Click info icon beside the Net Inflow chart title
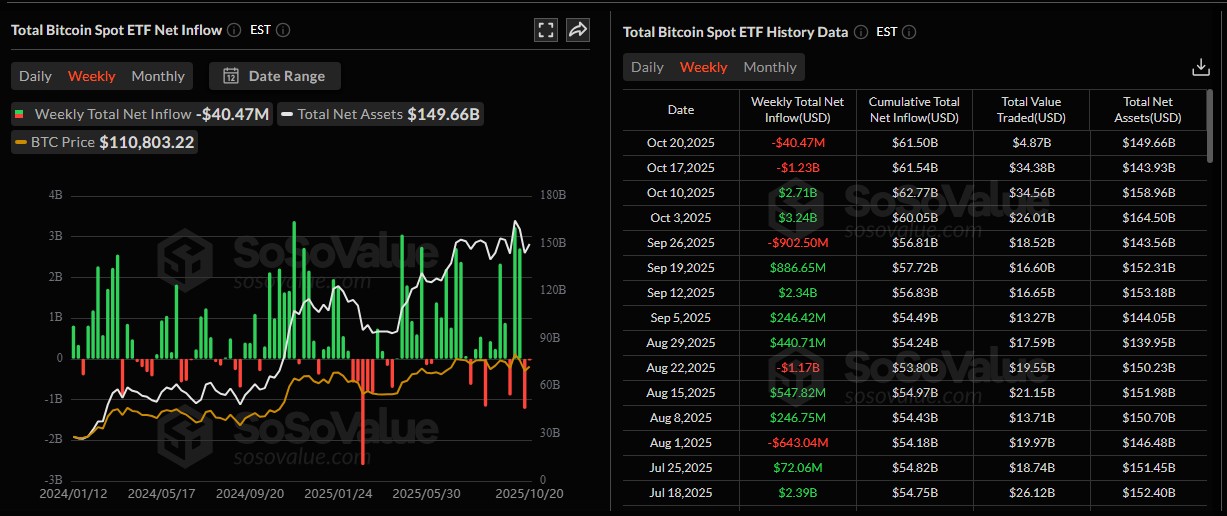Image resolution: width=1227 pixels, height=516 pixels. [234, 30]
